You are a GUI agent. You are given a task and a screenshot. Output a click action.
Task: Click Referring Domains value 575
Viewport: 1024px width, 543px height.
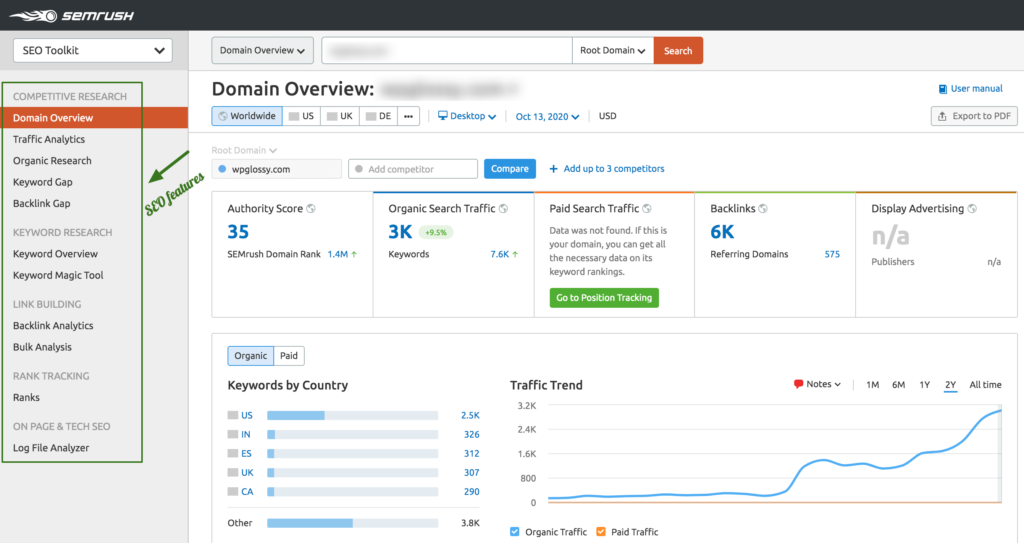tap(832, 254)
